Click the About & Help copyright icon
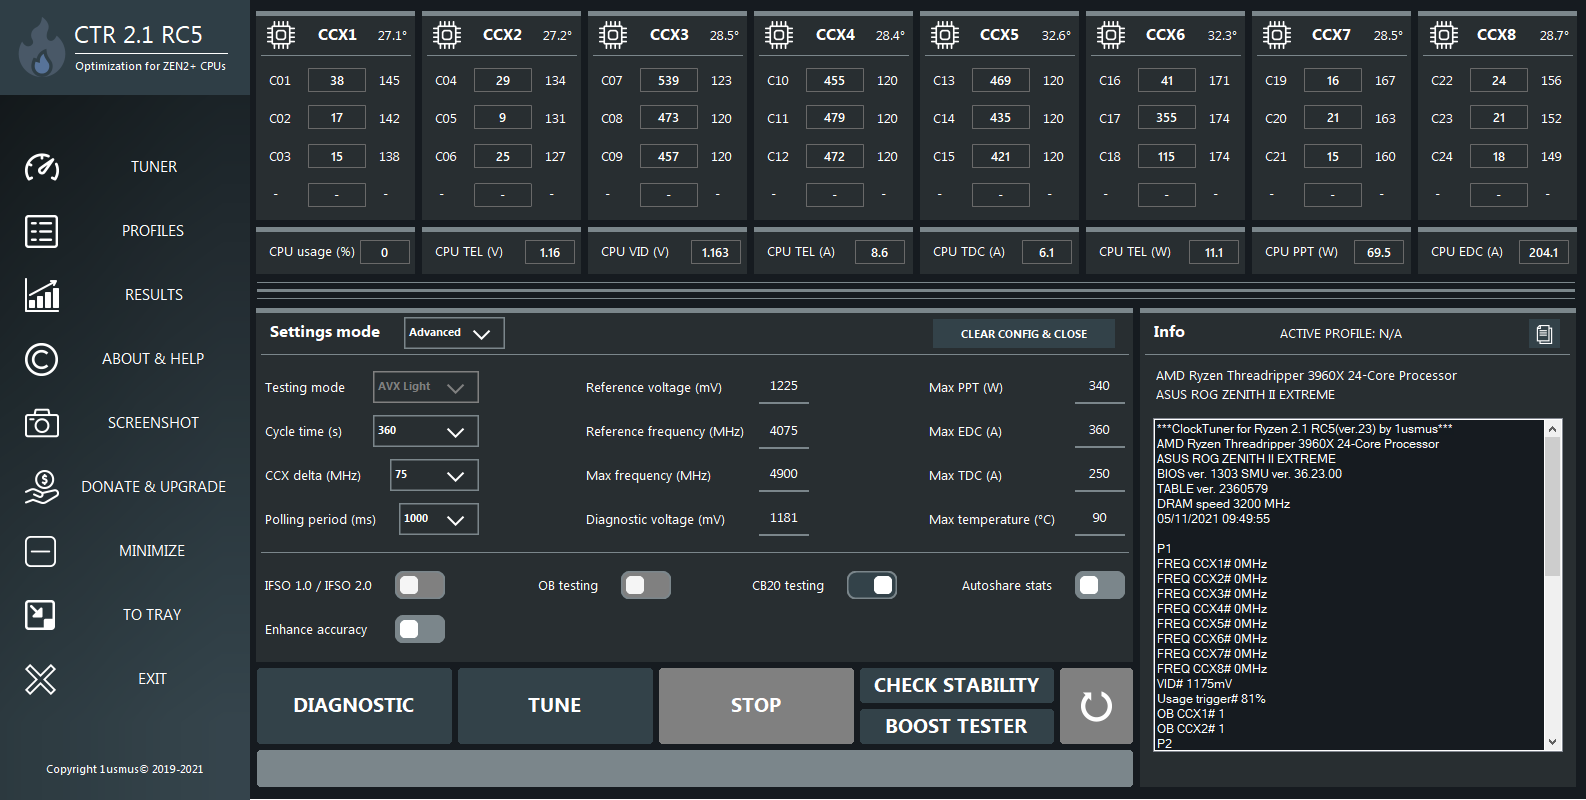This screenshot has width=1586, height=800. point(41,359)
